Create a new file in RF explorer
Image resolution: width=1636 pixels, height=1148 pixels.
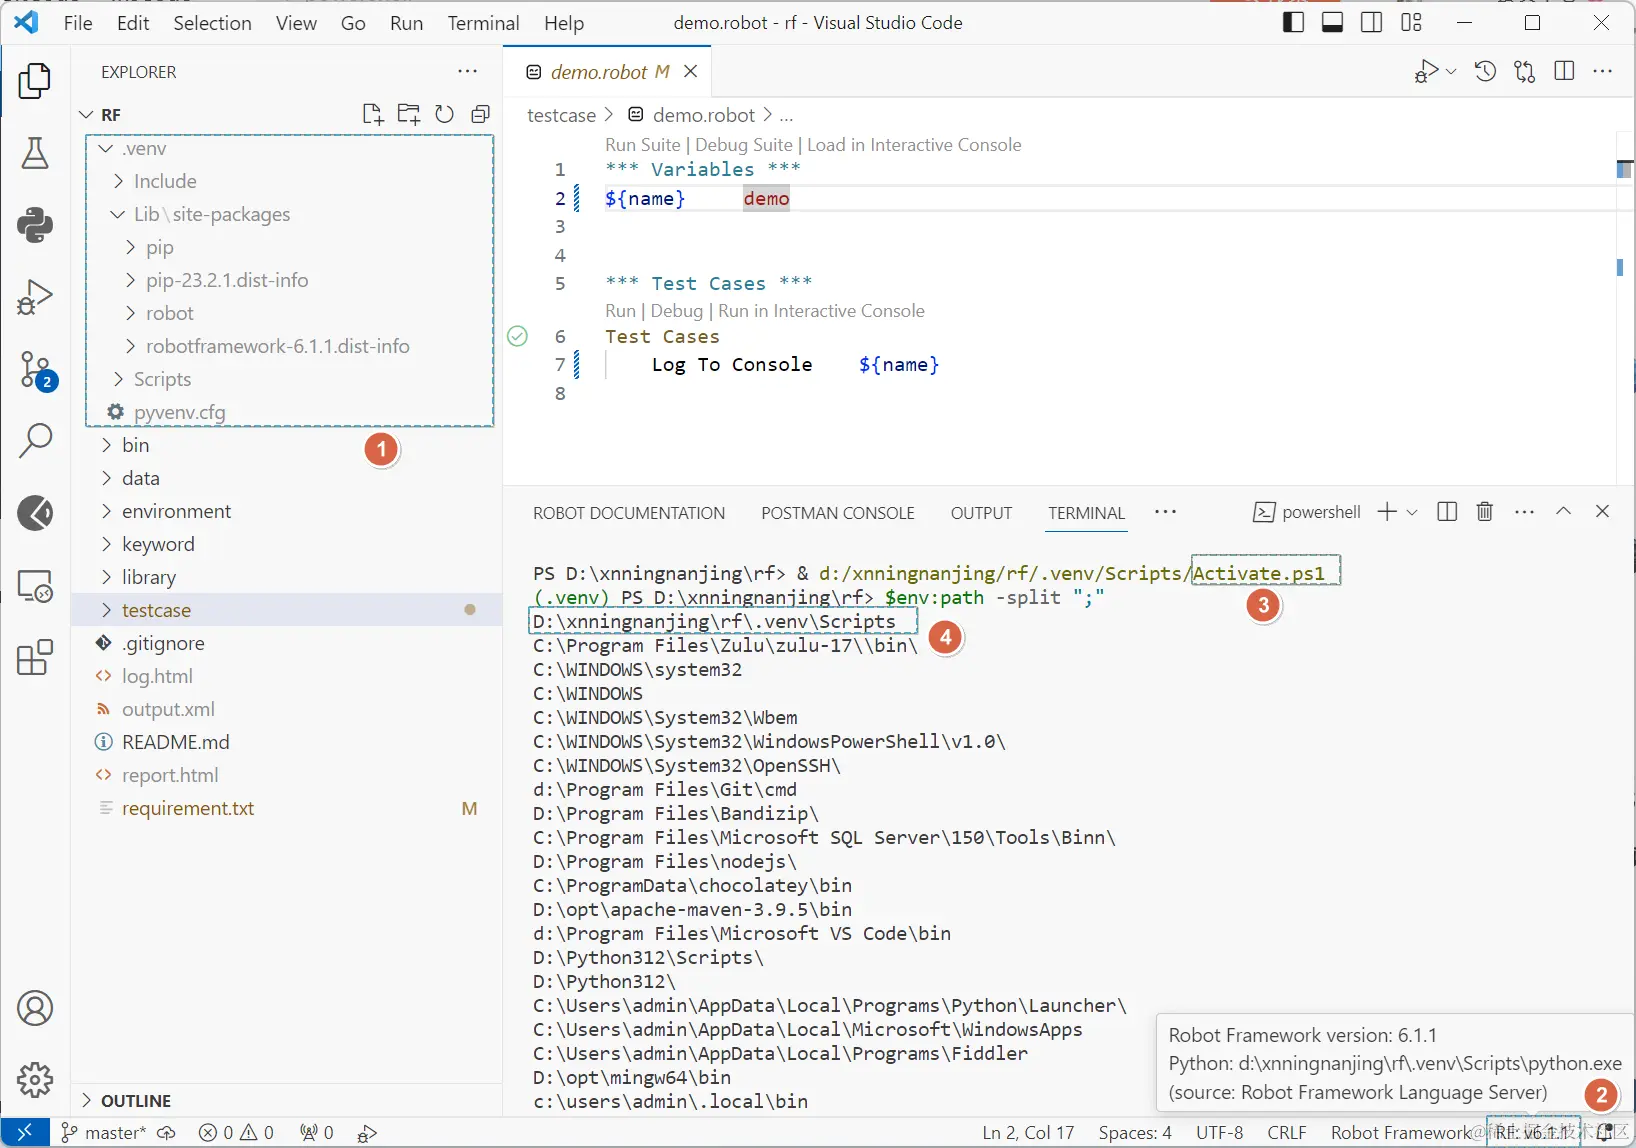click(x=373, y=114)
